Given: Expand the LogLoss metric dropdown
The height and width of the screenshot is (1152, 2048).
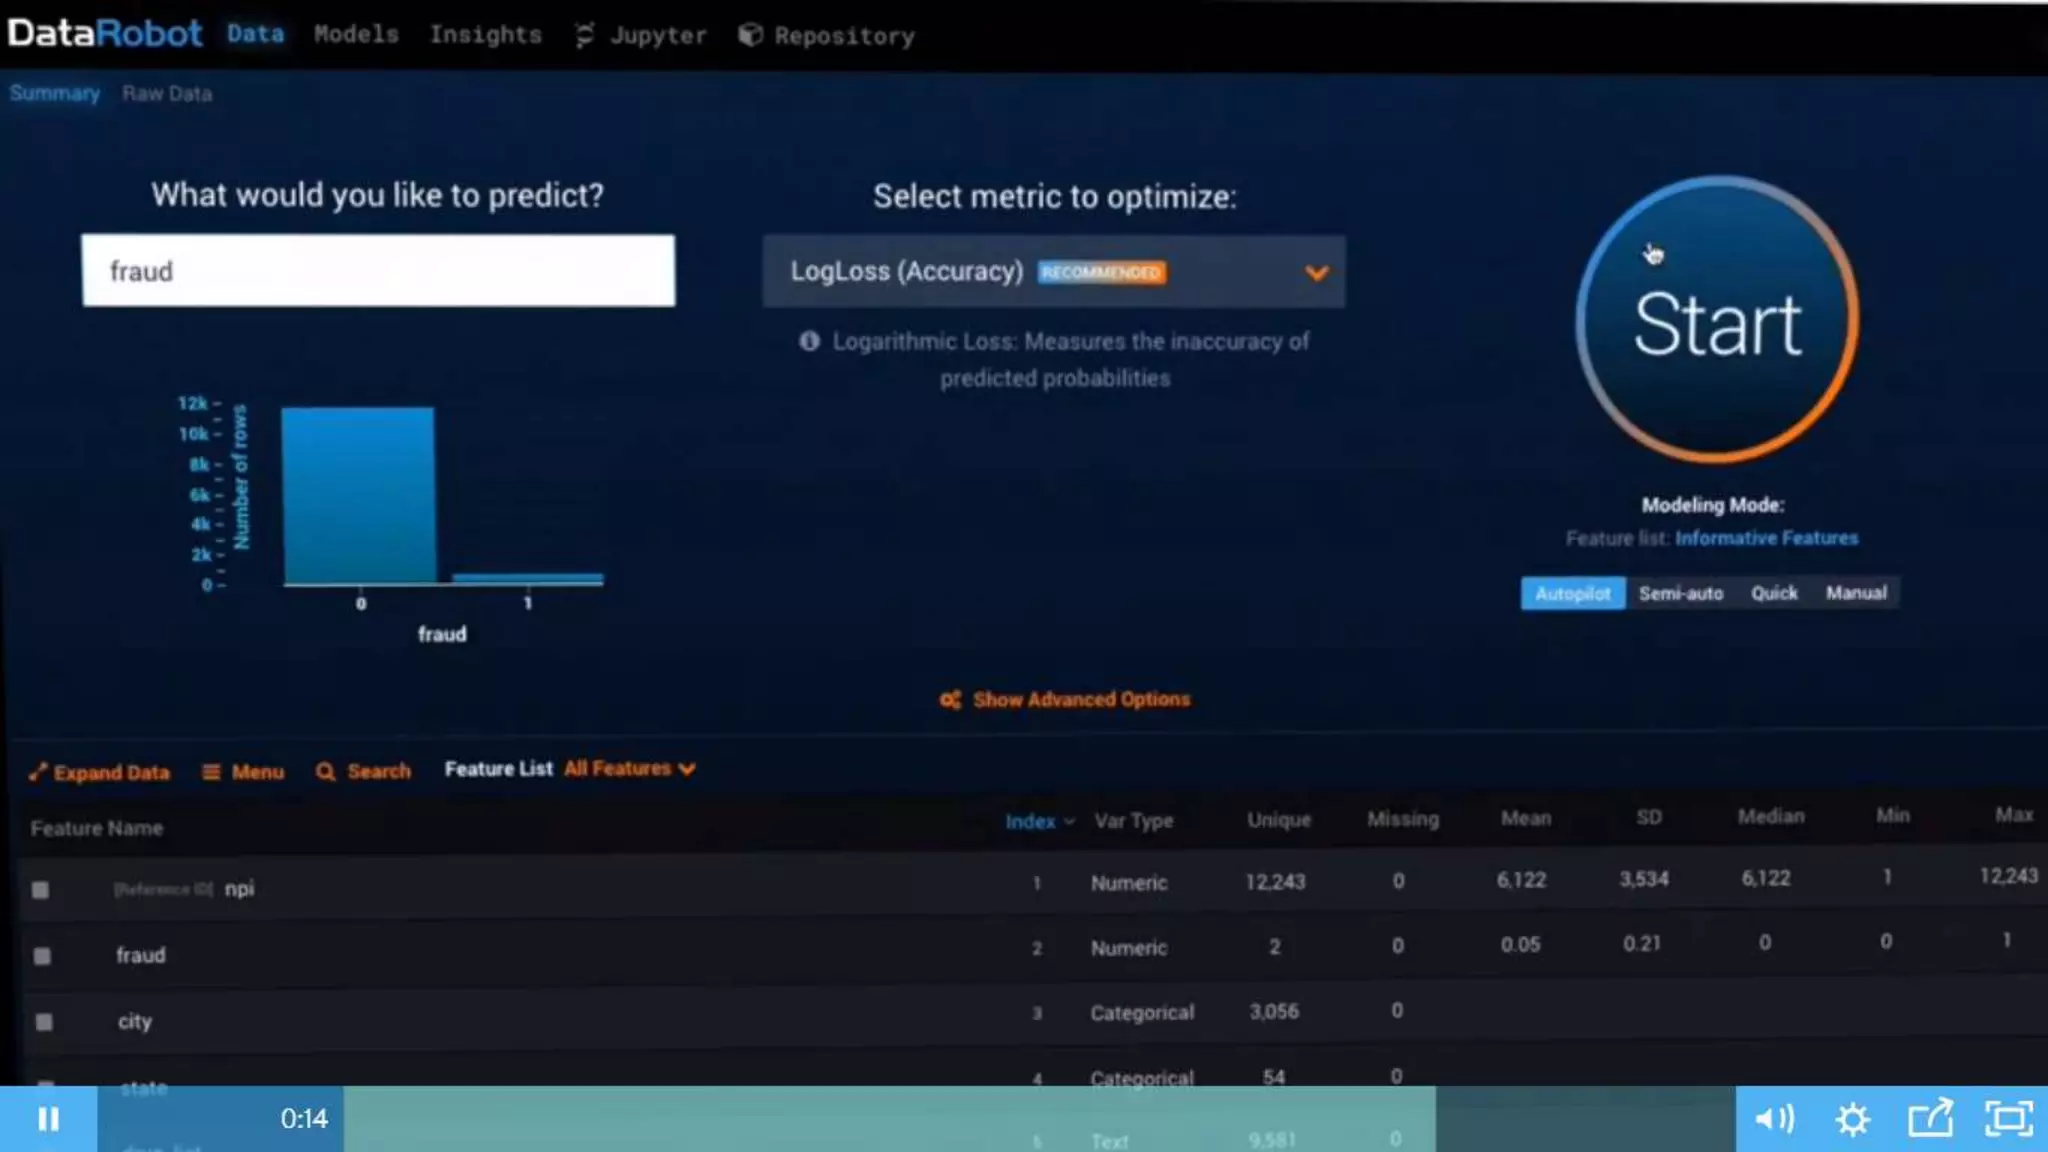Looking at the screenshot, I should point(1316,272).
